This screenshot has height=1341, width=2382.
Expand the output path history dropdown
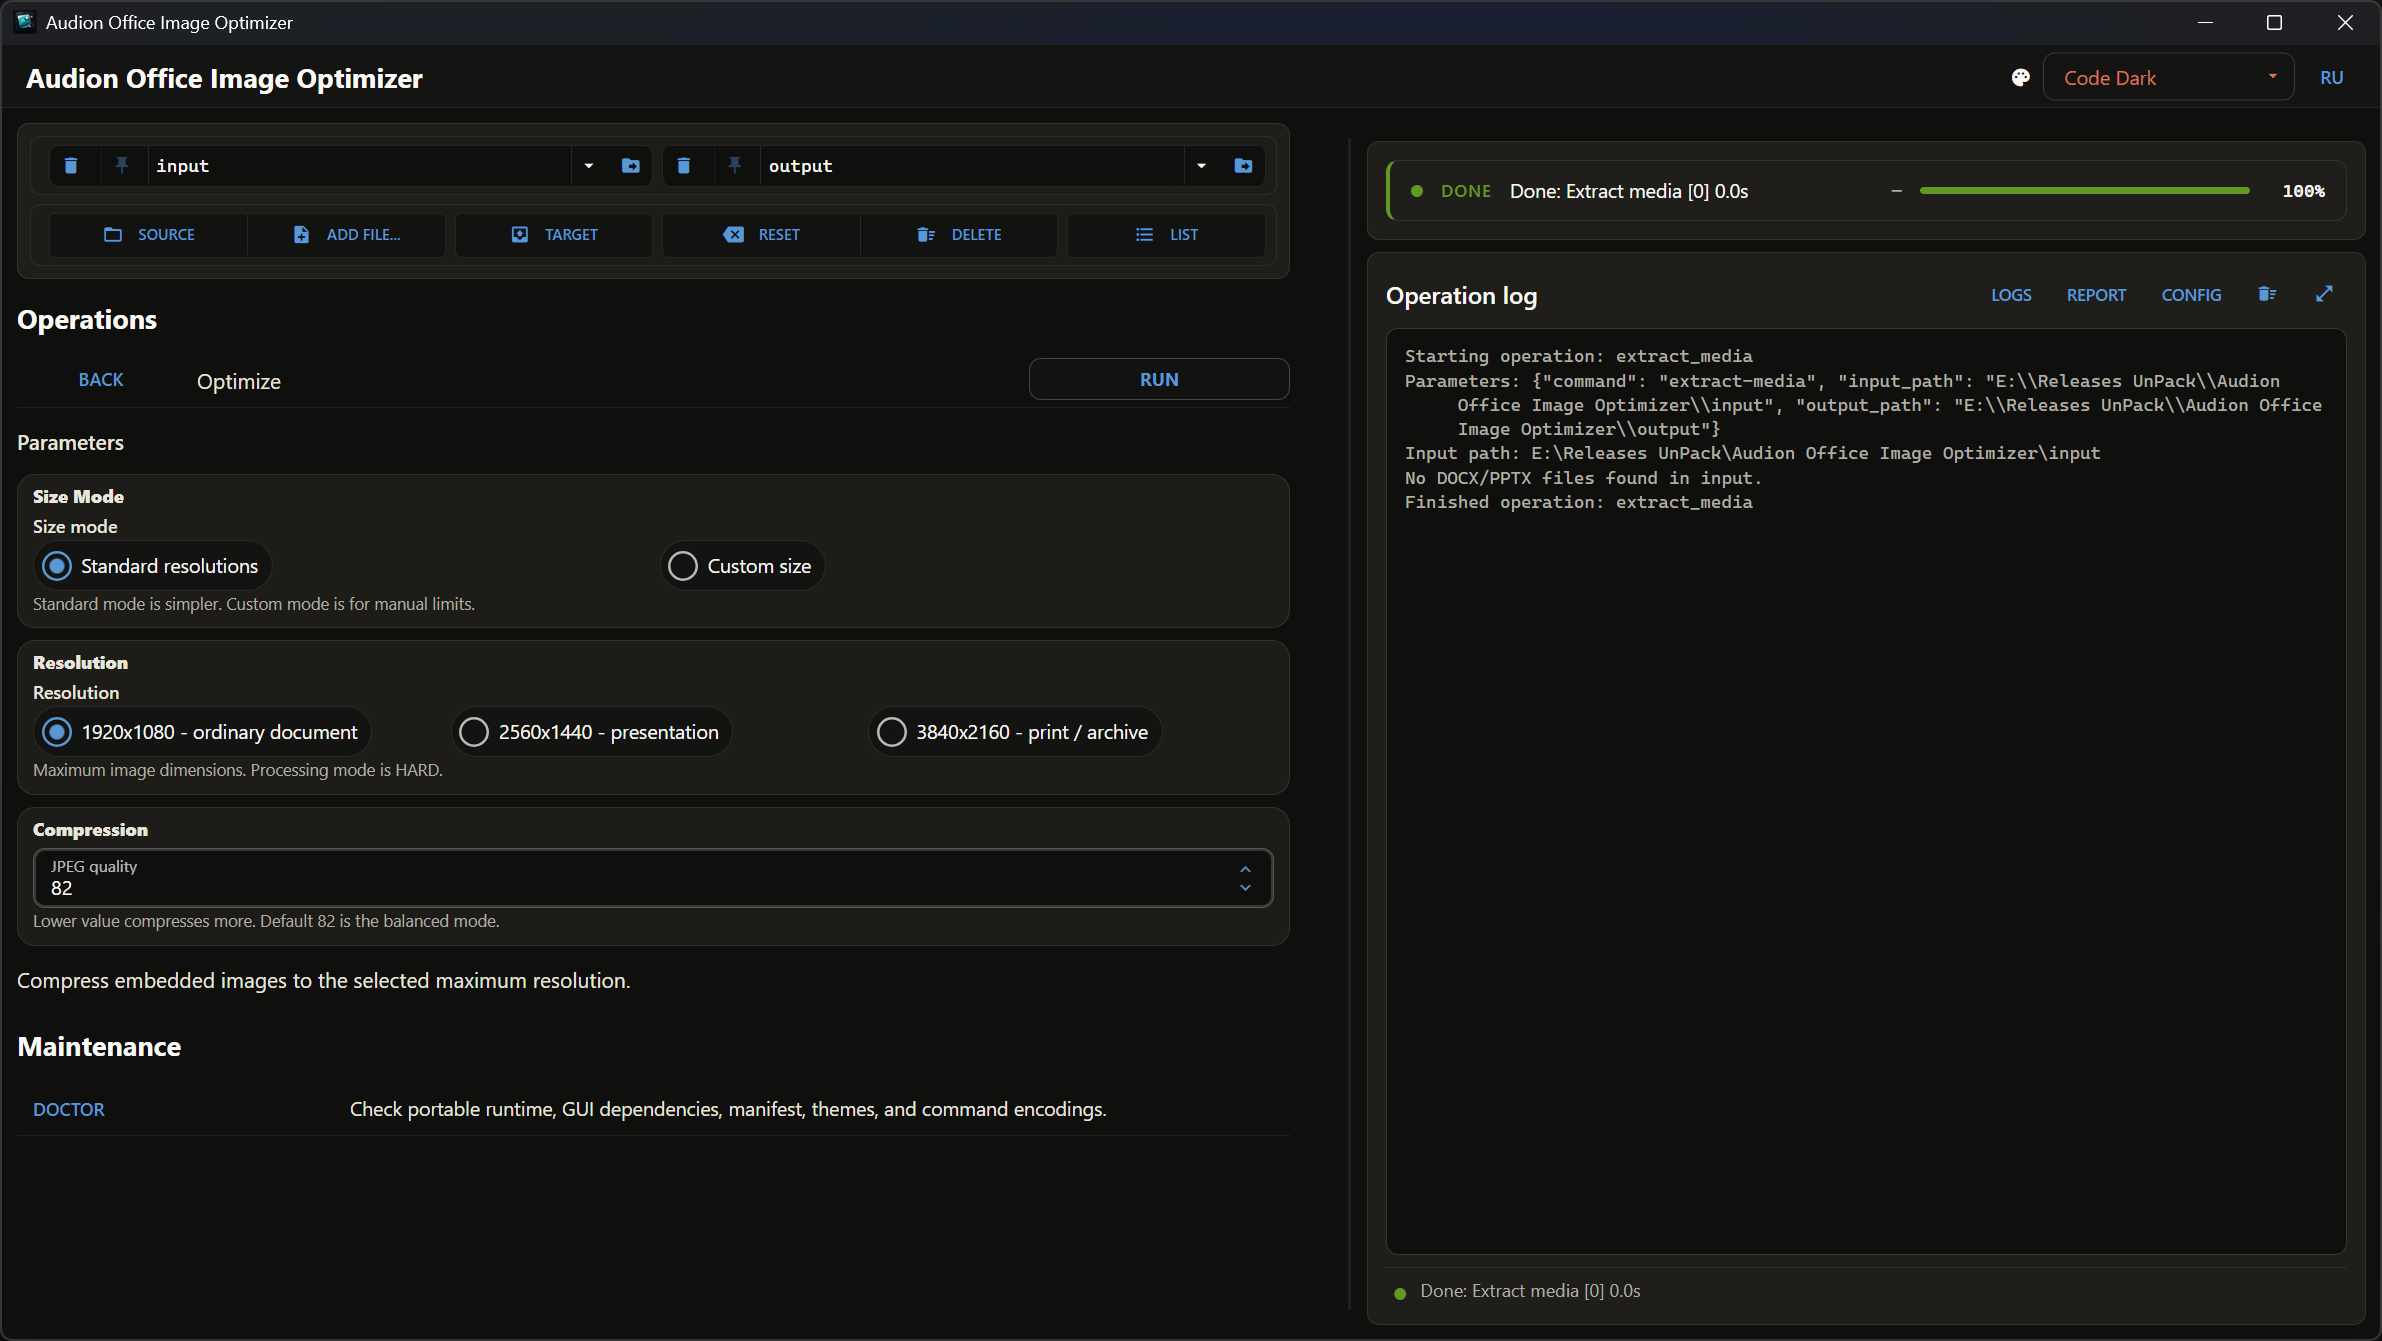[1202, 166]
